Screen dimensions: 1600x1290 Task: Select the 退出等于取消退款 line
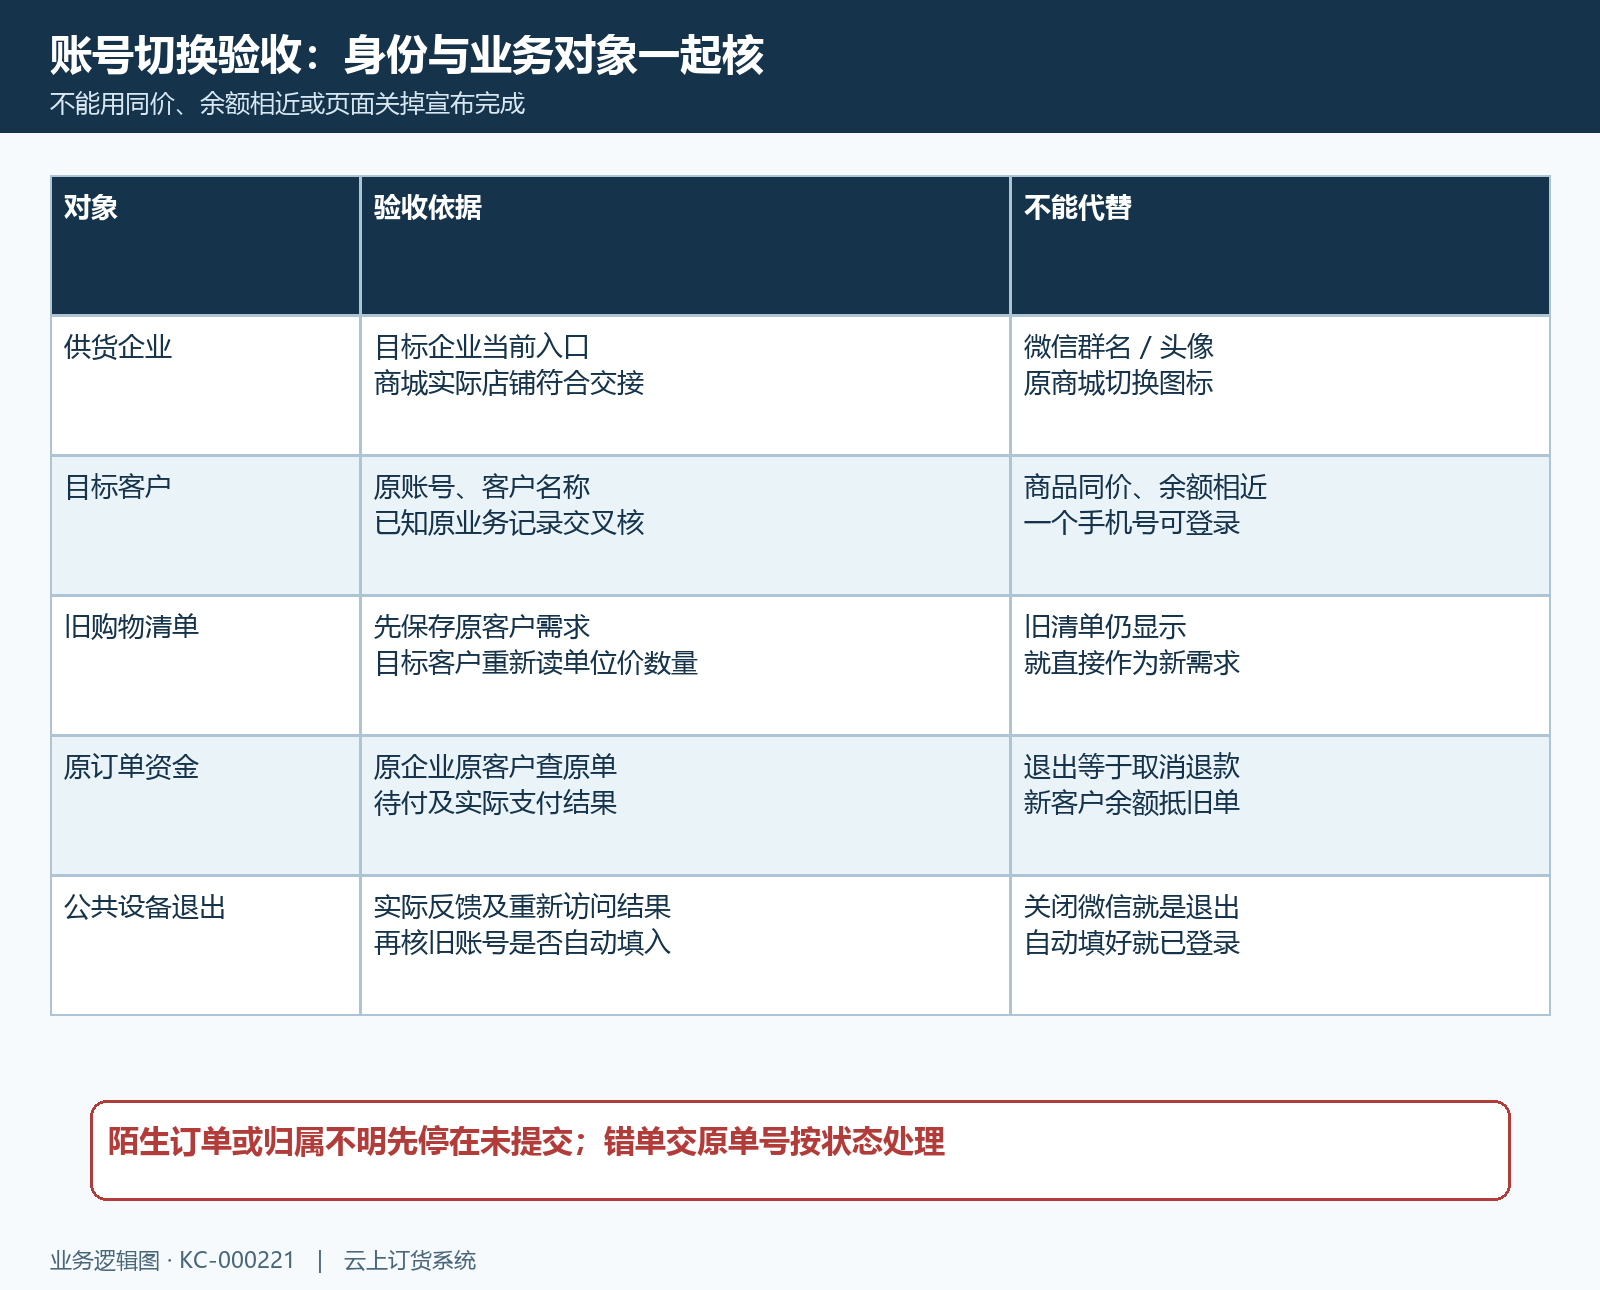1132,767
